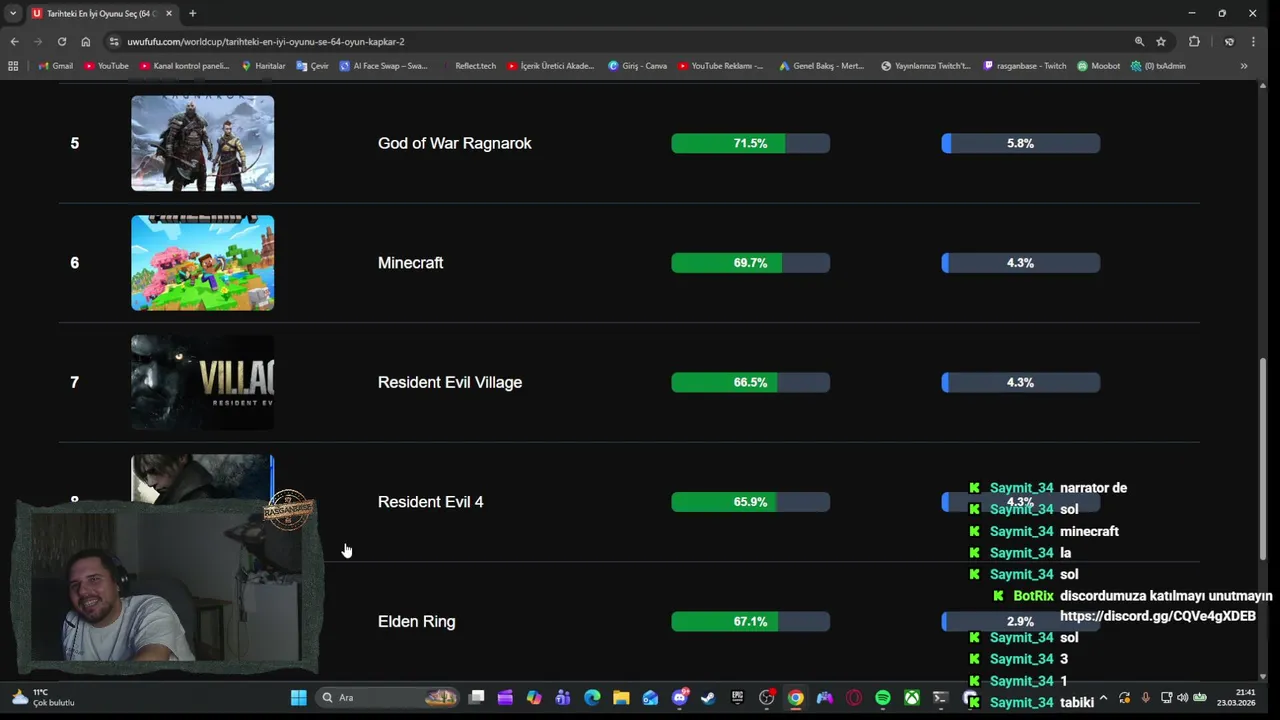Open Microsoft Teams from taskbar
This screenshot has height=720, width=1280.
563,697
